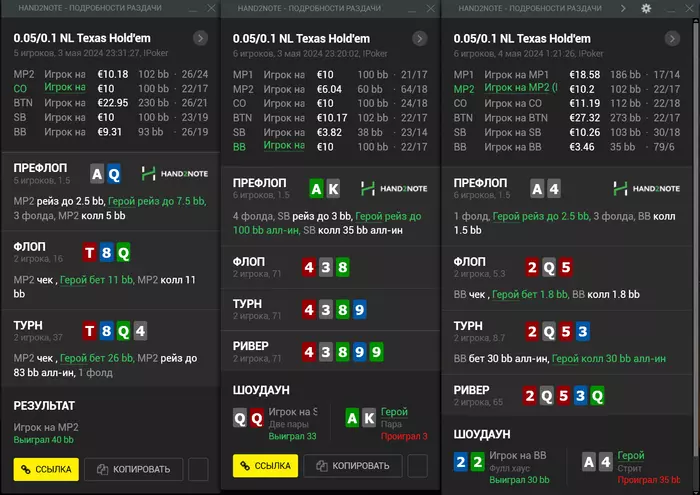Click 'Игрок на BTN' in right window
Viewport: 700px width, 495px height.
tap(516, 118)
